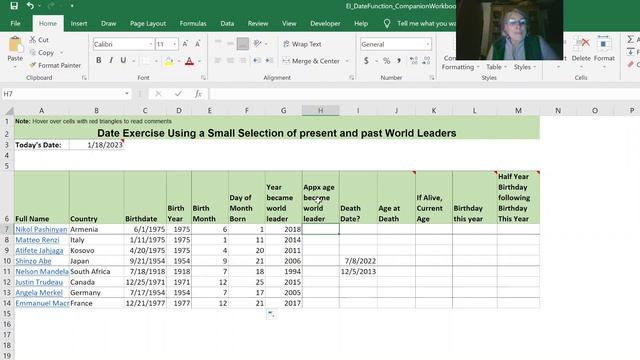Click the Copy icon
This screenshot has width=640, height=360.
pyautogui.click(x=33, y=52)
